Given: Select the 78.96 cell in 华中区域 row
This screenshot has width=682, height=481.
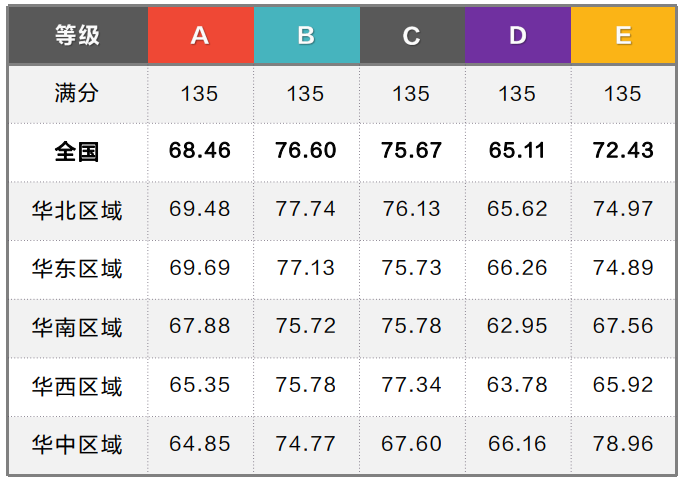Looking at the screenshot, I should 623,444.
